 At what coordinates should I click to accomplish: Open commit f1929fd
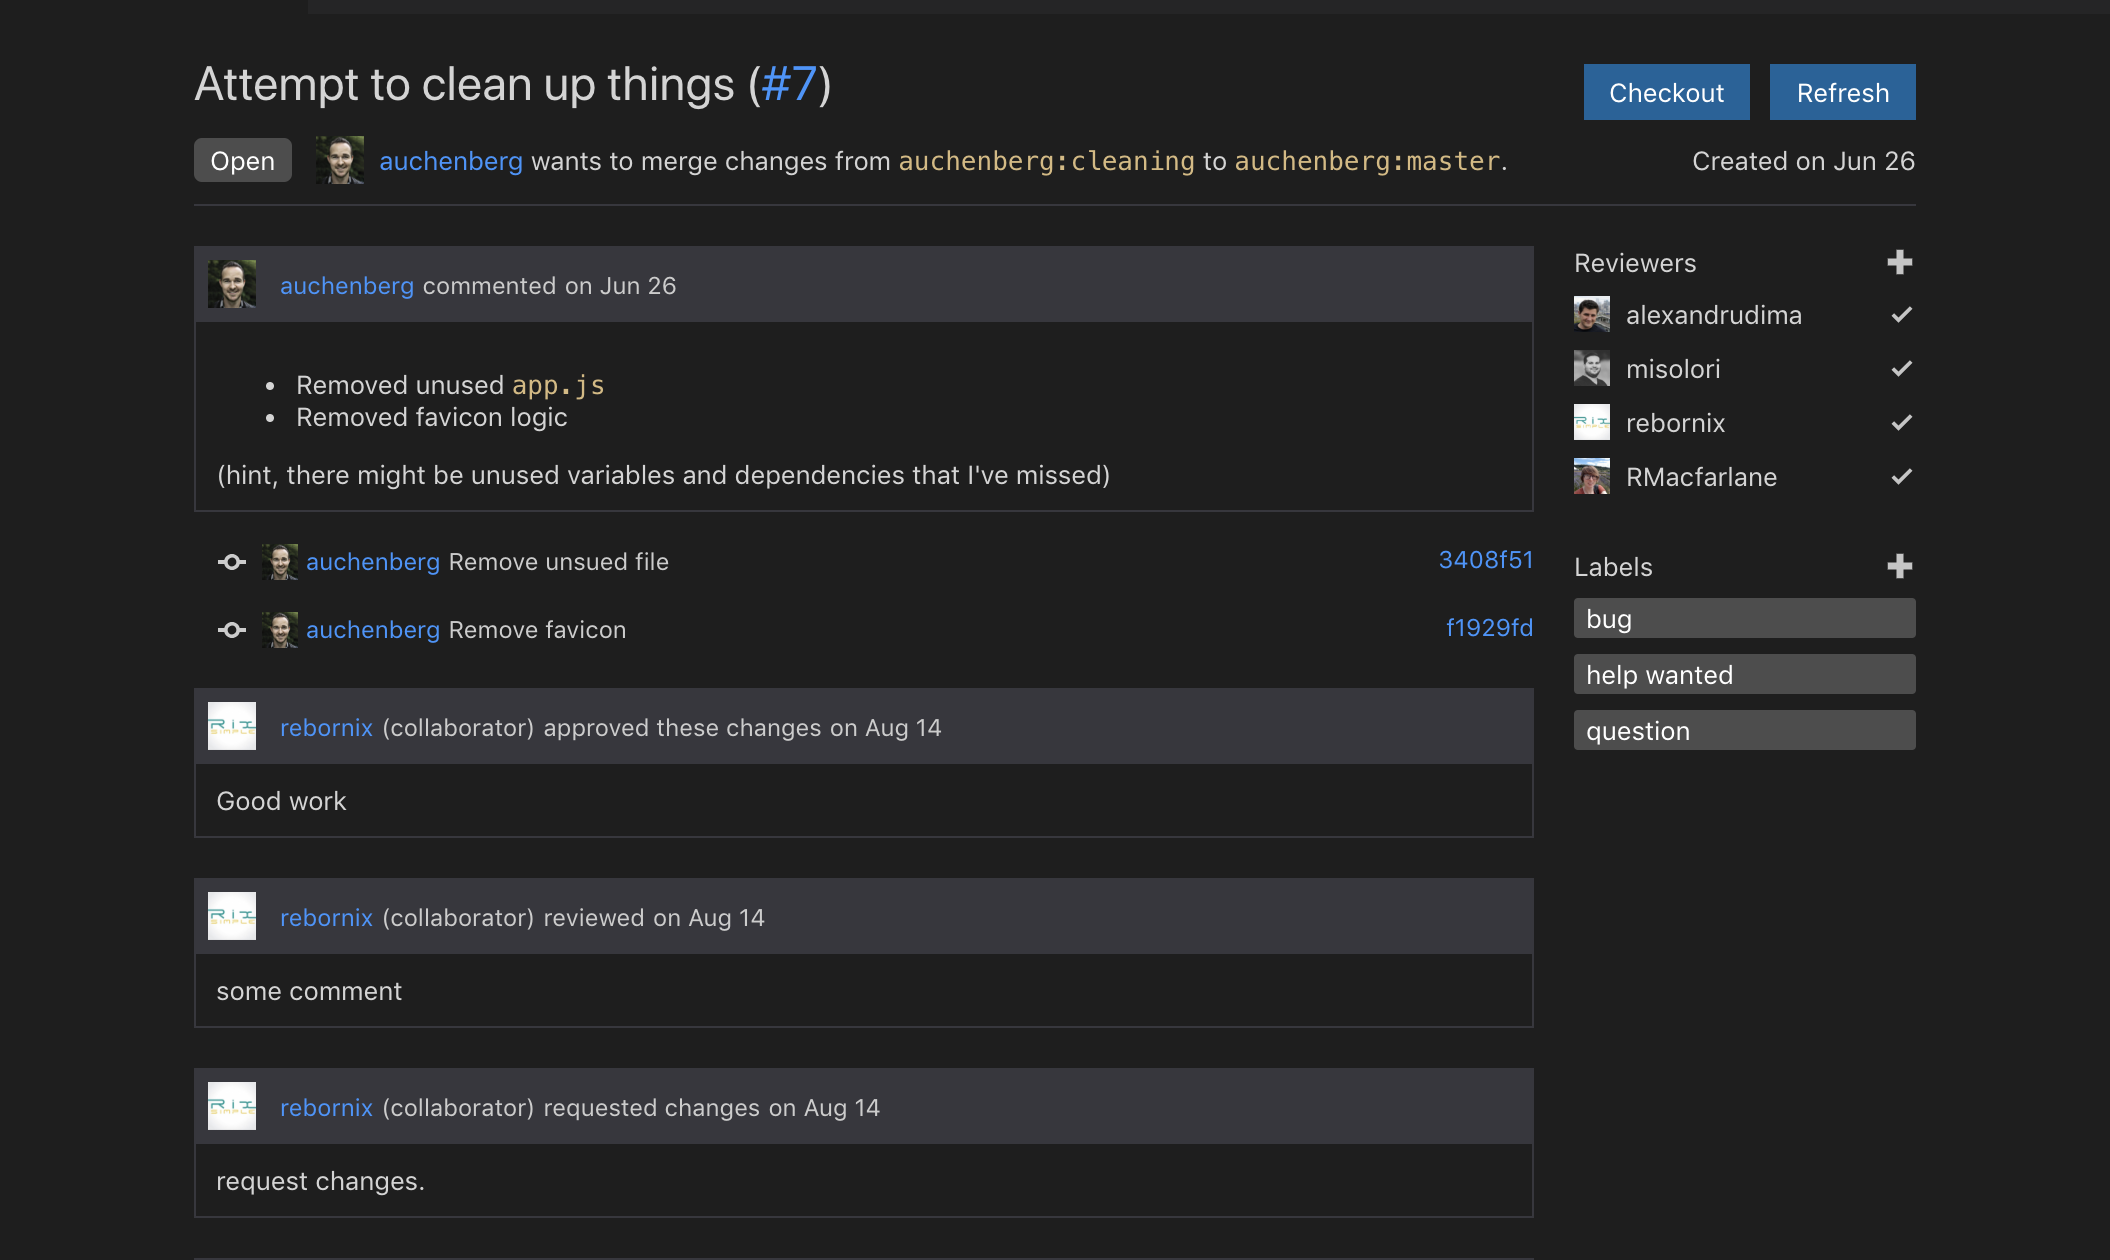point(1489,628)
